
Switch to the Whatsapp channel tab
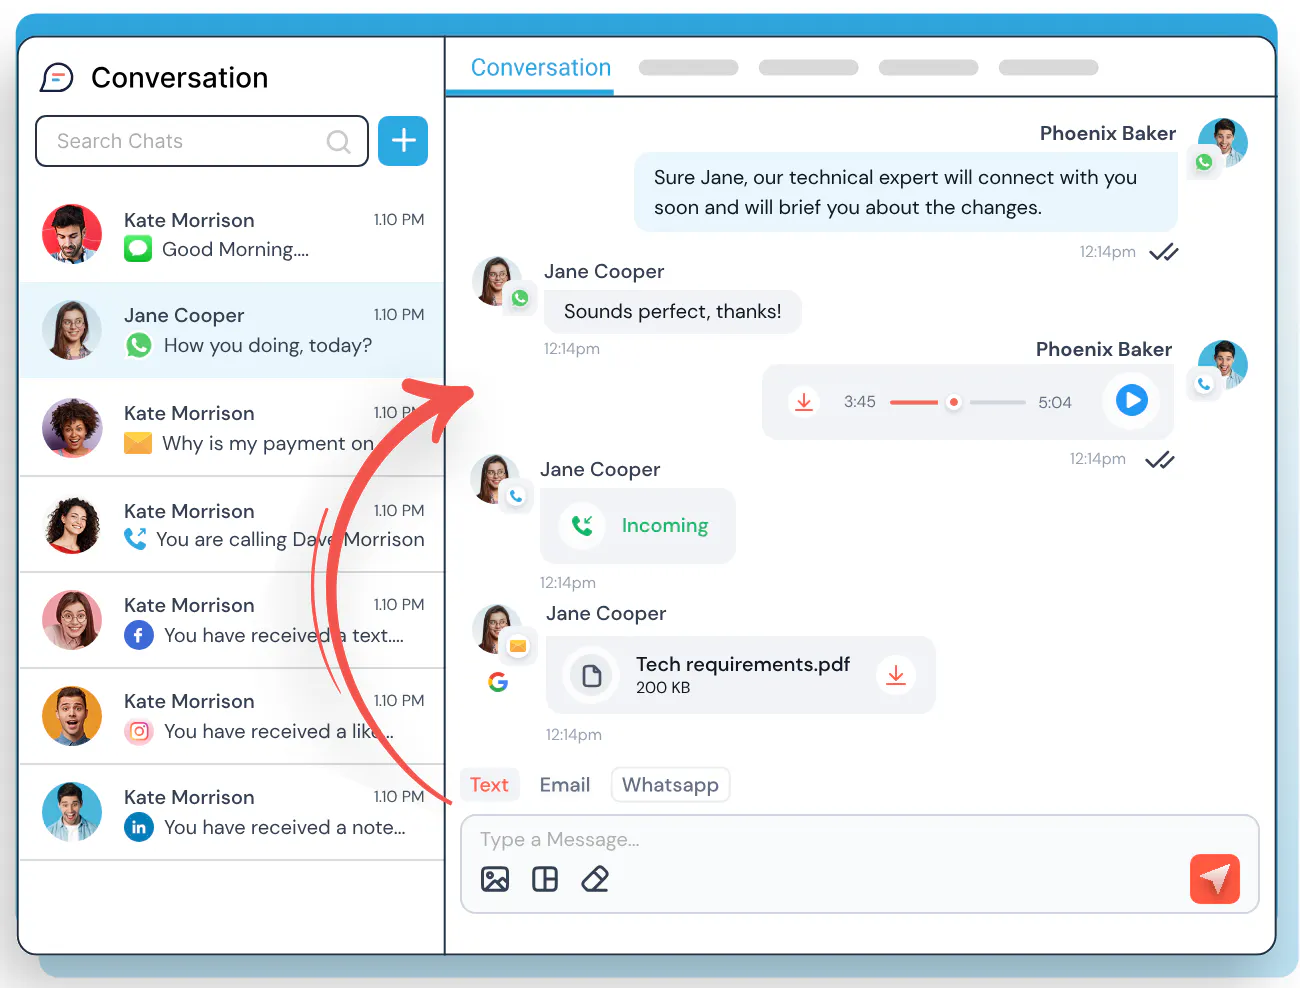670,785
